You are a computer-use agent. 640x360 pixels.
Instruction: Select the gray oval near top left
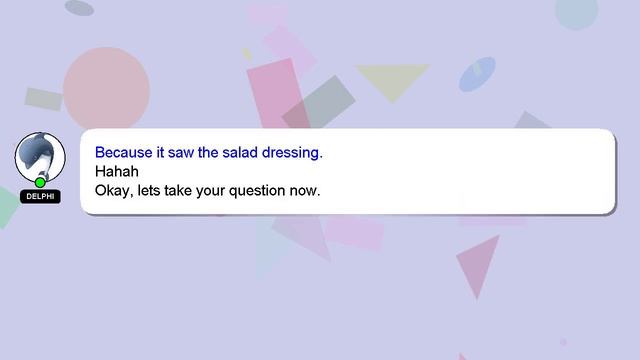(x=79, y=8)
